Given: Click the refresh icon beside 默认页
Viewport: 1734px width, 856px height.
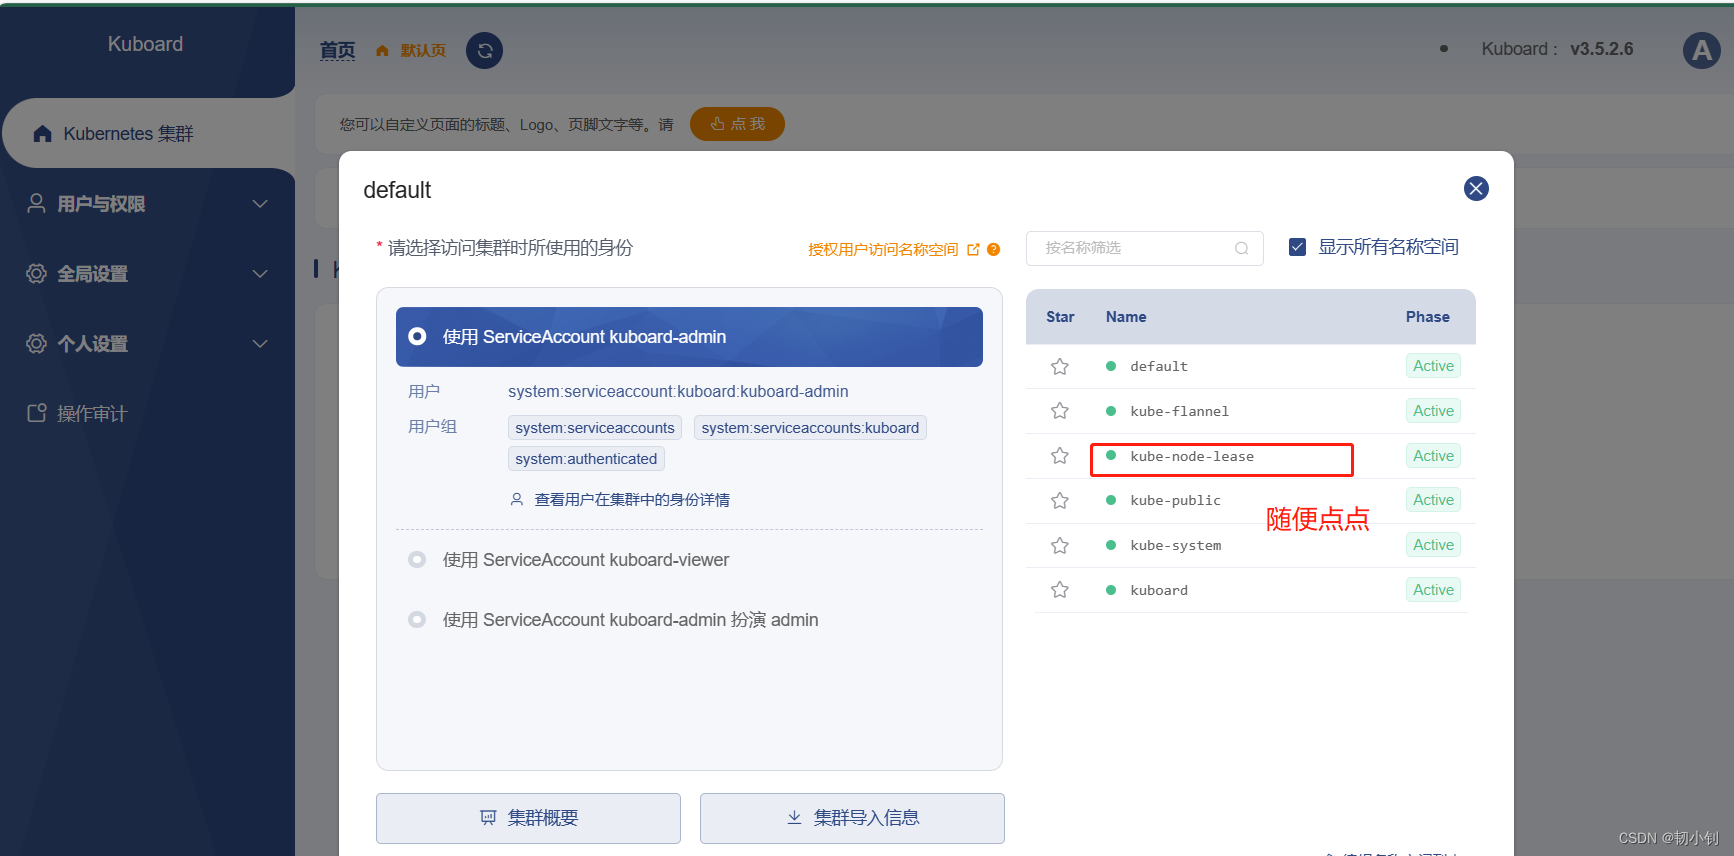Looking at the screenshot, I should click(x=485, y=51).
